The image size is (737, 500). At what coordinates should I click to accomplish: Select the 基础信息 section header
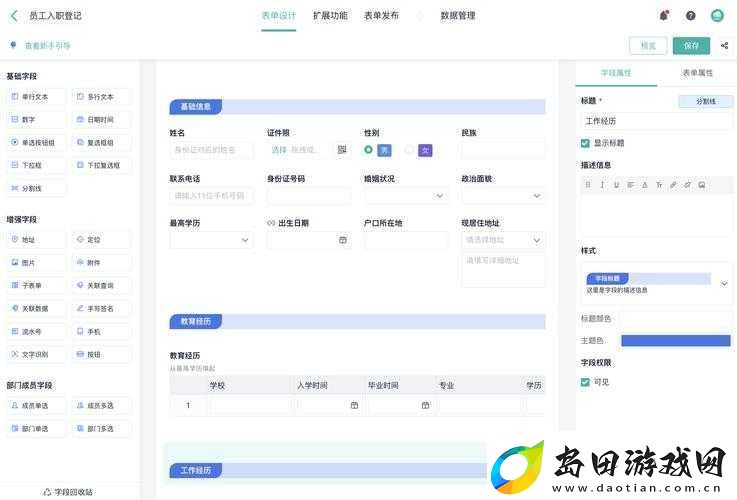point(357,107)
